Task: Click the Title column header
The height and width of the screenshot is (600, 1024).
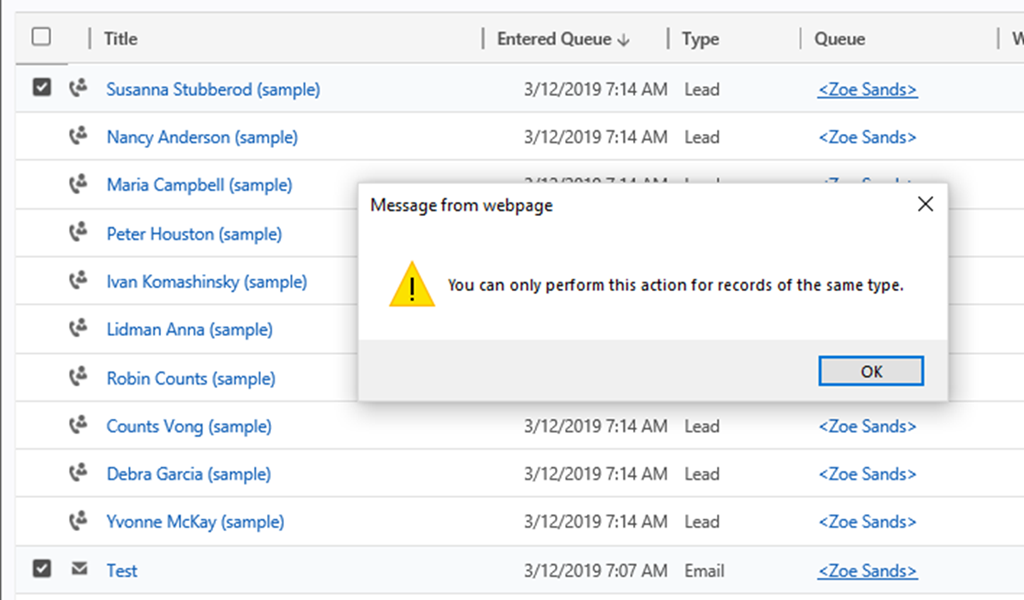Action: pyautogui.click(x=121, y=39)
